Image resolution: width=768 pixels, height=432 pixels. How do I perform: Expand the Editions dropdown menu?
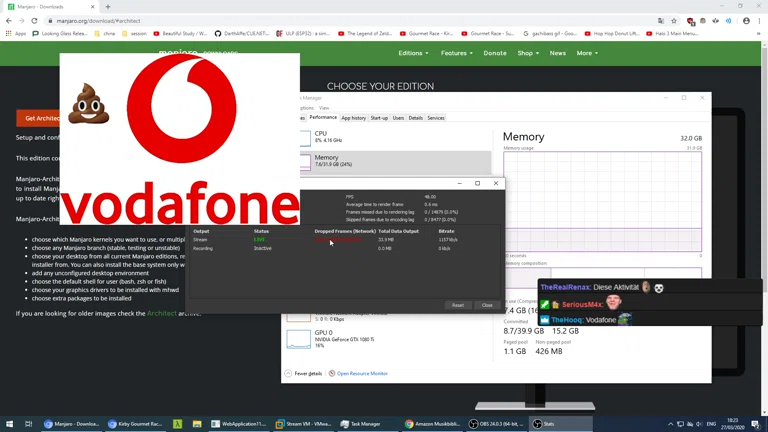coord(413,53)
